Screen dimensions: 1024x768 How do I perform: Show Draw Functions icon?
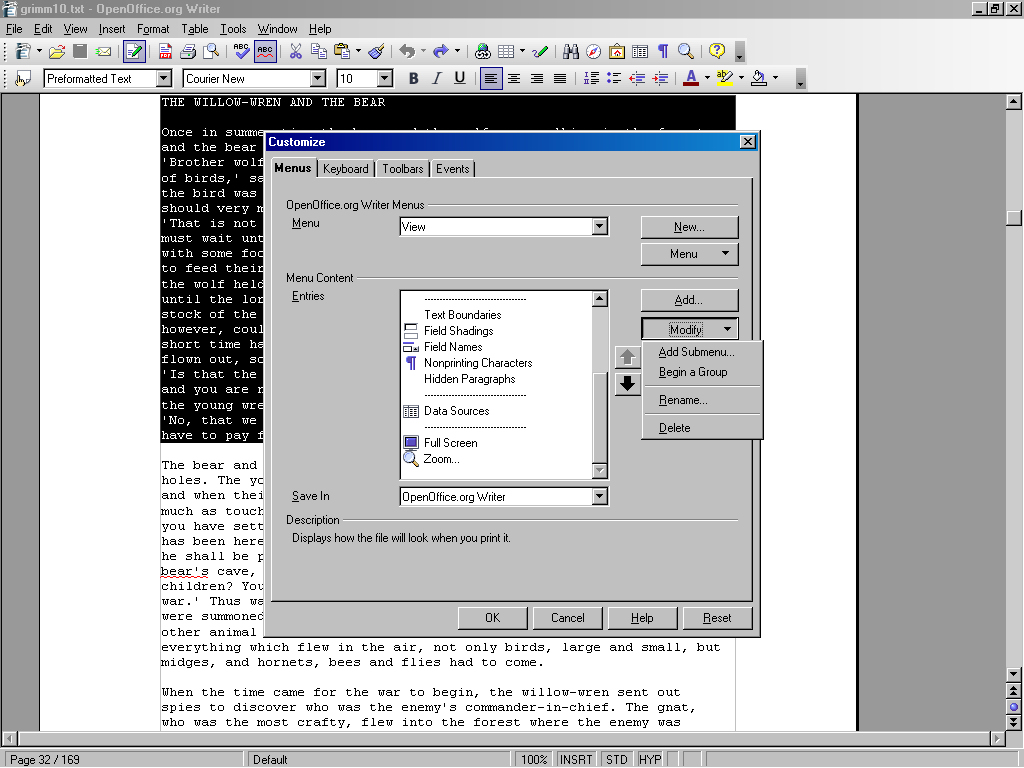[540, 52]
